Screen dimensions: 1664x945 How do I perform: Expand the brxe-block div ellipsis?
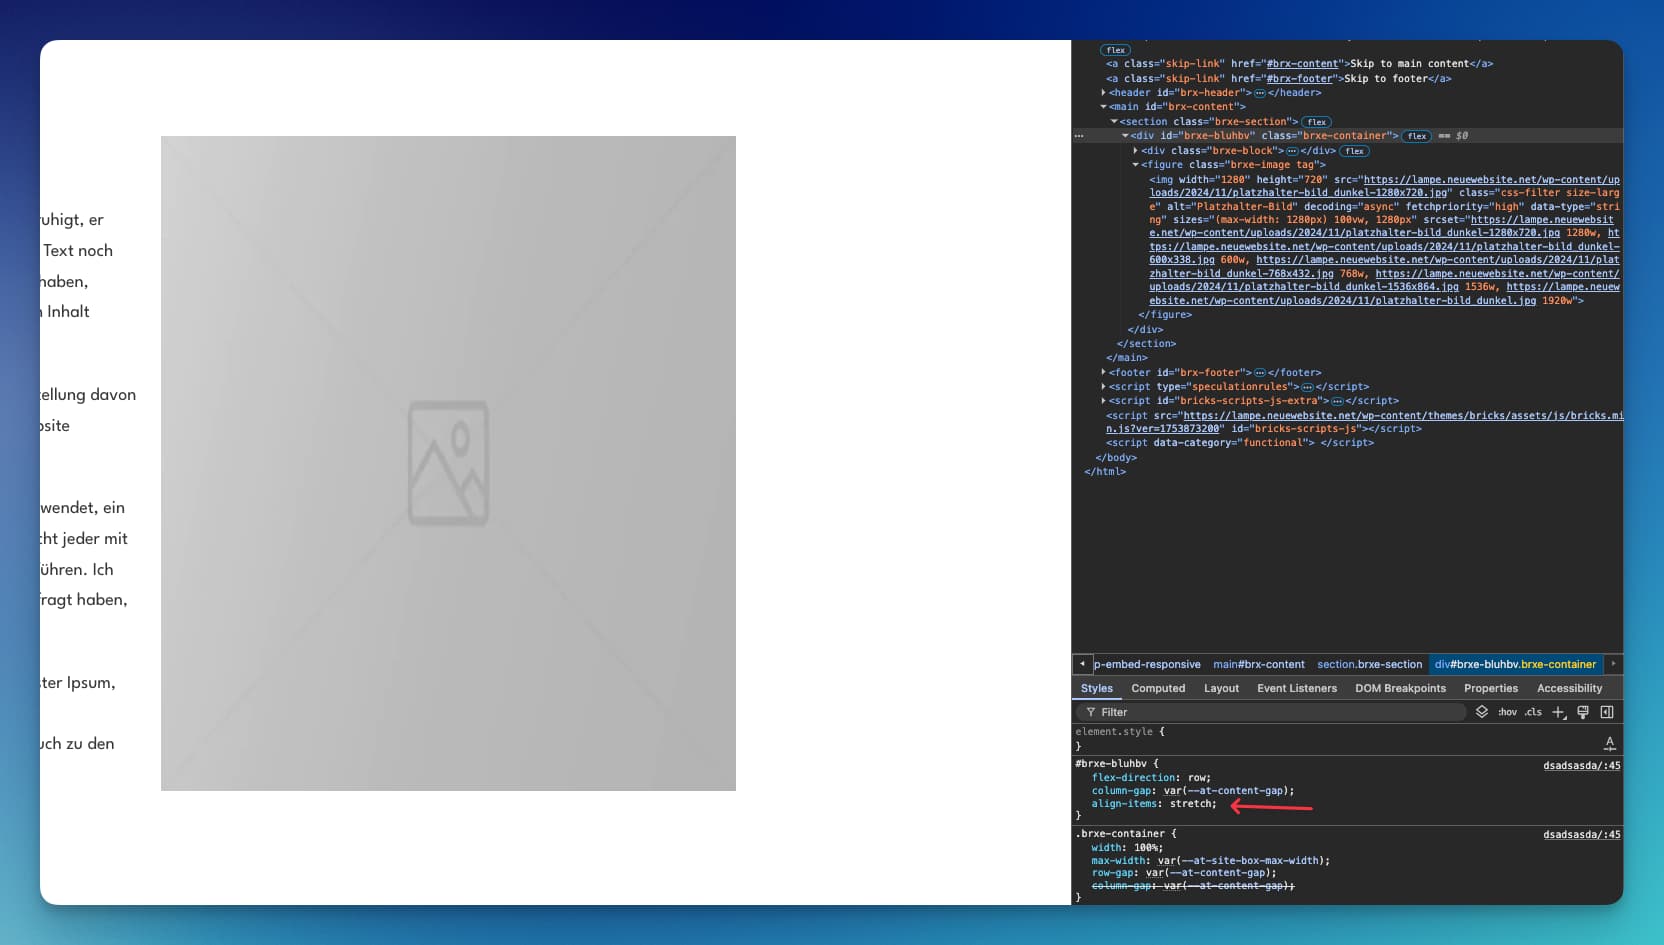pyautogui.click(x=1291, y=151)
